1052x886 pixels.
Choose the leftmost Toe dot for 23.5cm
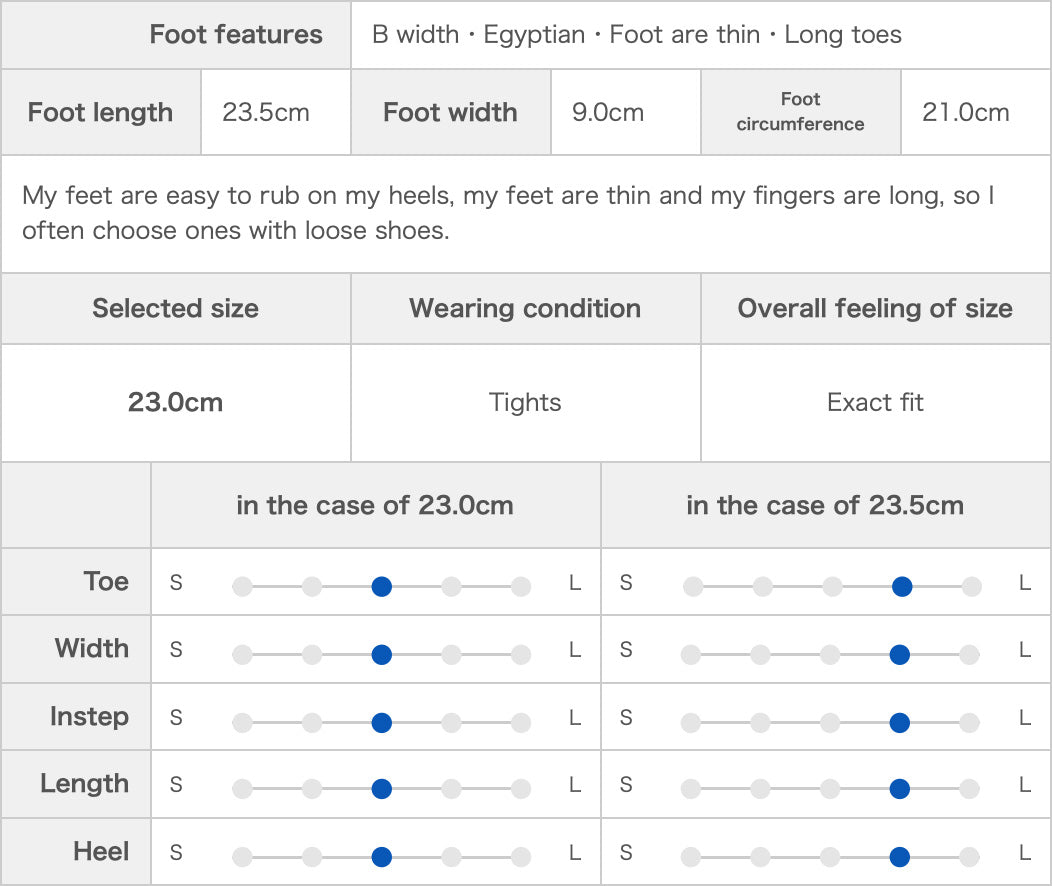(693, 586)
